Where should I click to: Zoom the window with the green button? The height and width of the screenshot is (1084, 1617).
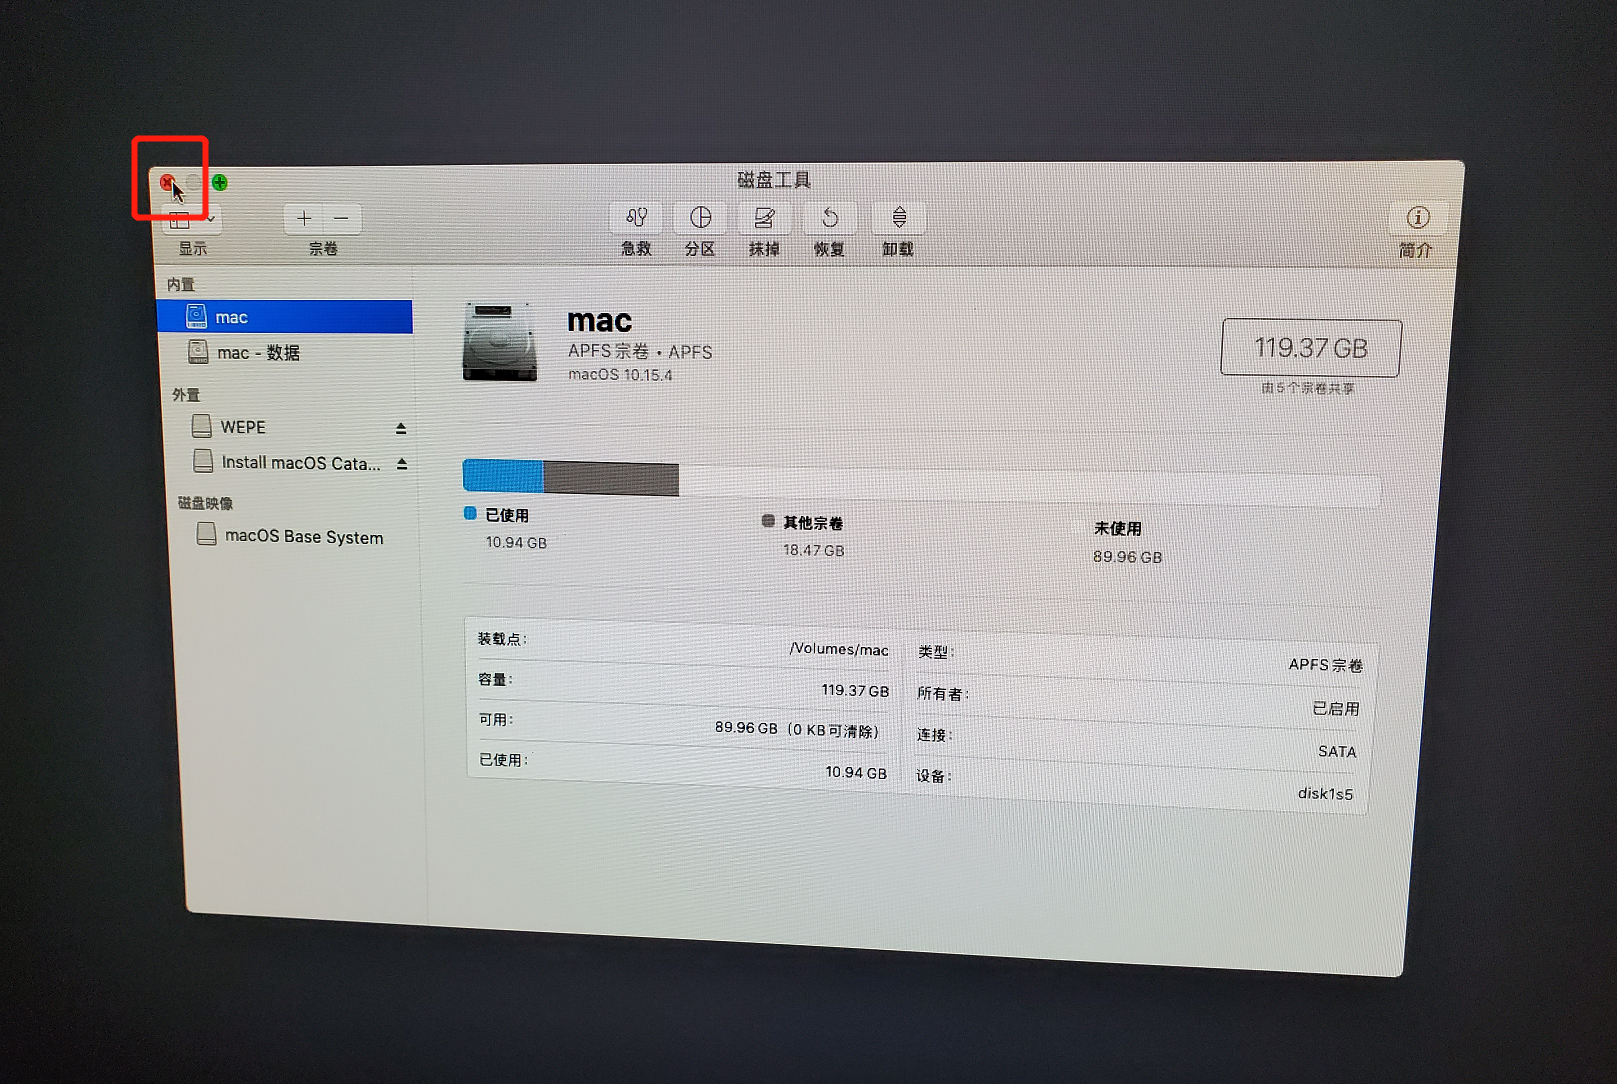pos(219,182)
